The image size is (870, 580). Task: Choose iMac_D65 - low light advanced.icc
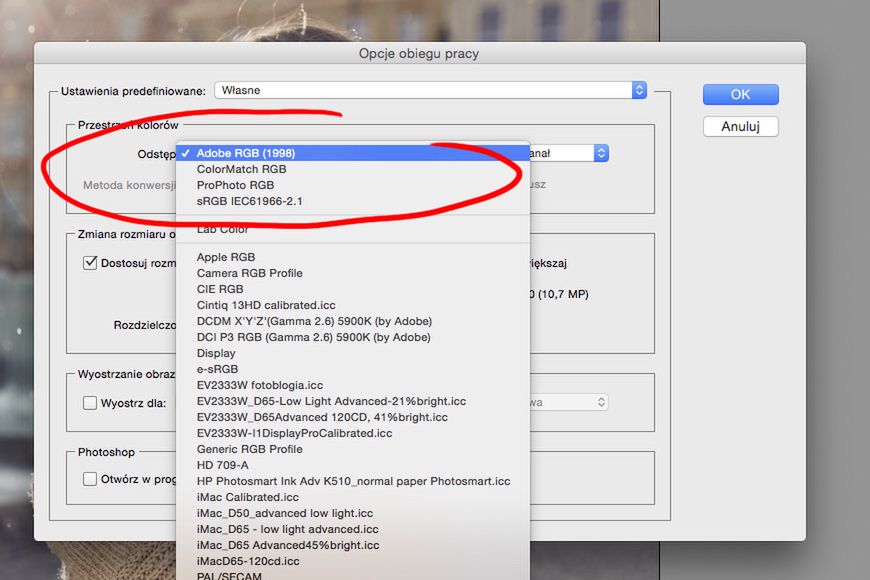[x=353, y=529]
